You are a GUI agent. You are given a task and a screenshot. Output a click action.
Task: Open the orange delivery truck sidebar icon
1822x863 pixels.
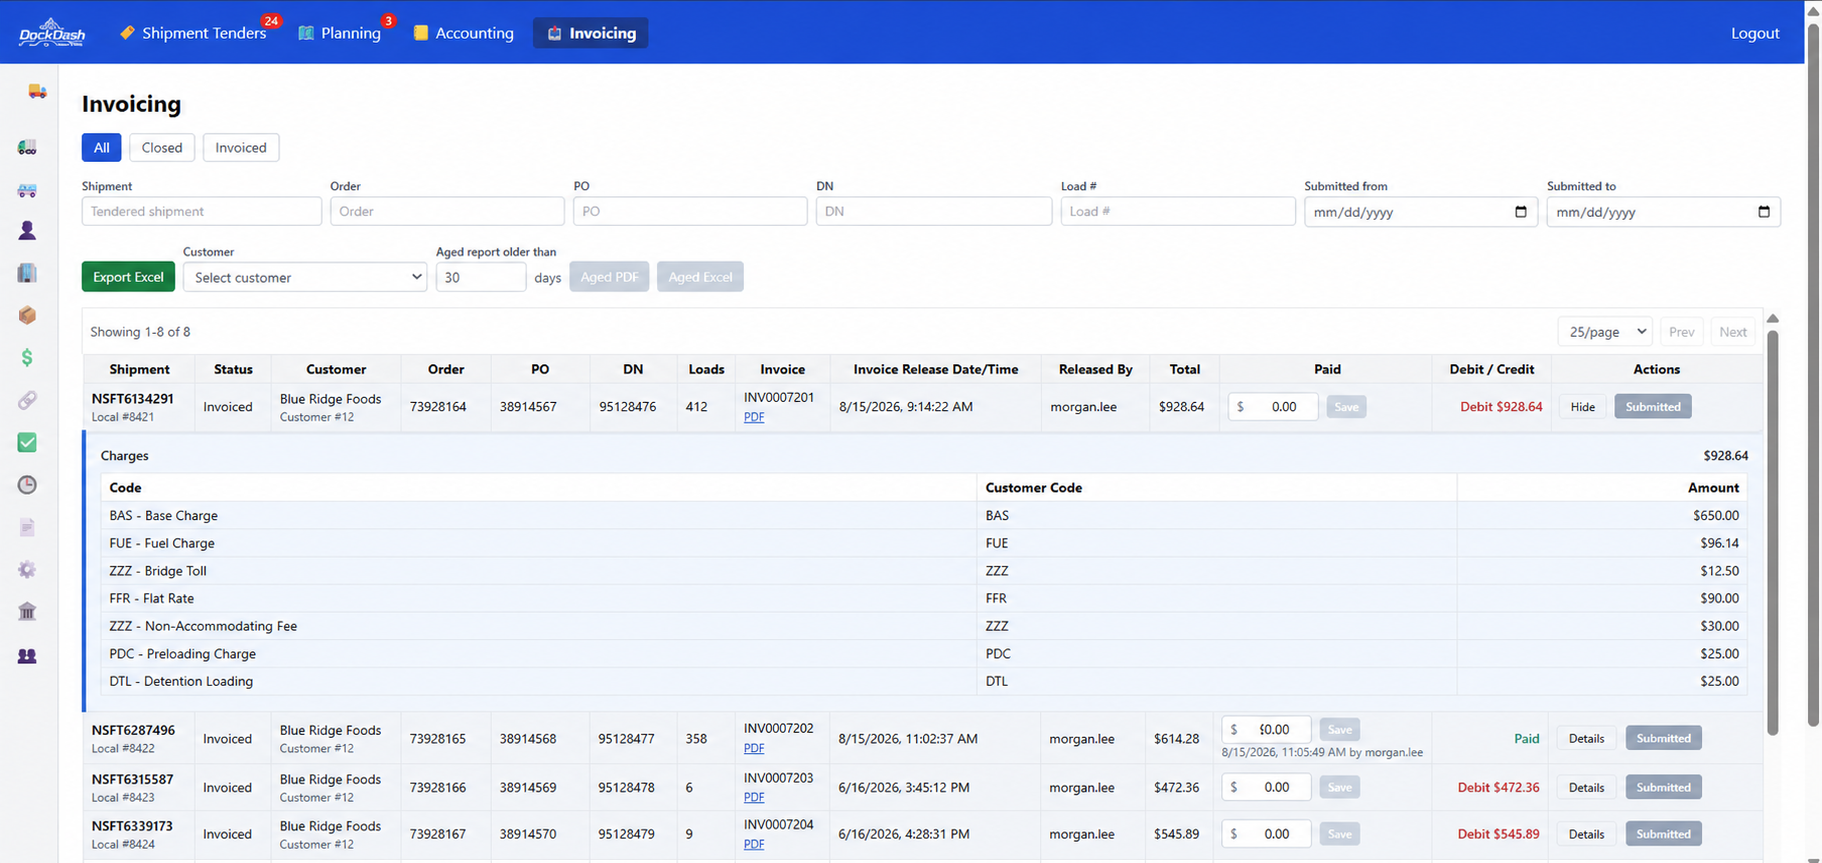pyautogui.click(x=37, y=92)
